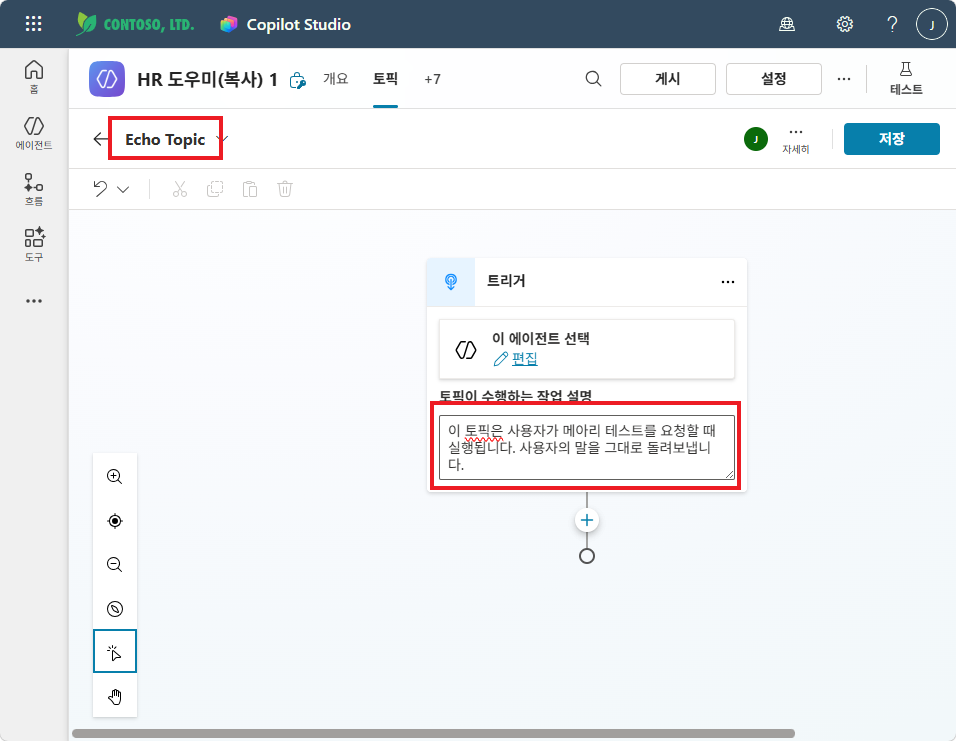Add node with the plus button

[587, 520]
